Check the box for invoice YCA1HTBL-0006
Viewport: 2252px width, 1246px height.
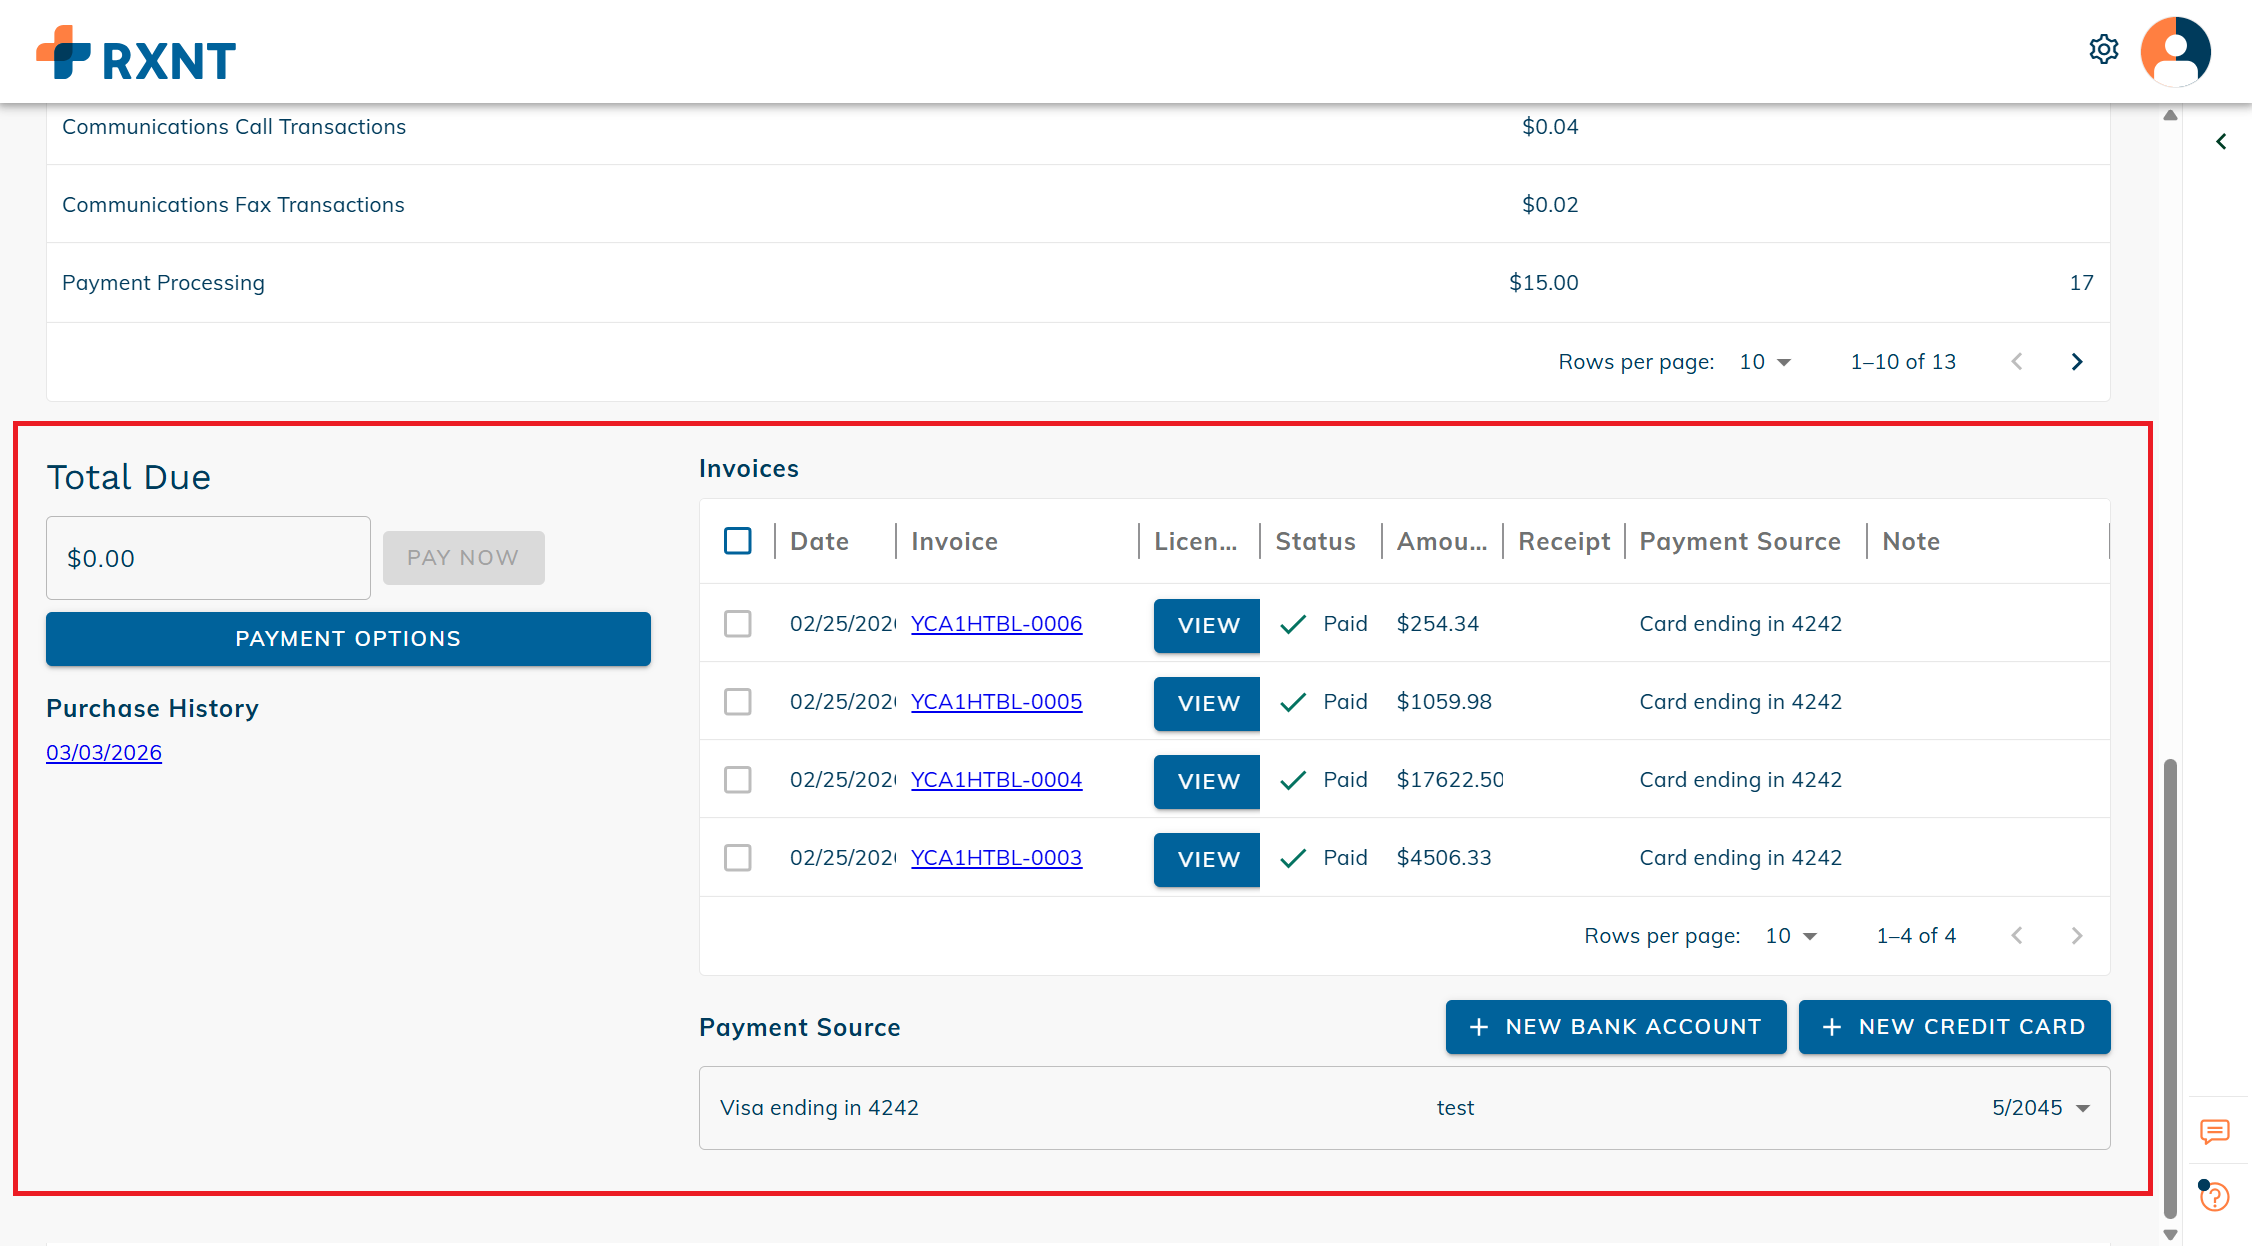pyautogui.click(x=738, y=624)
